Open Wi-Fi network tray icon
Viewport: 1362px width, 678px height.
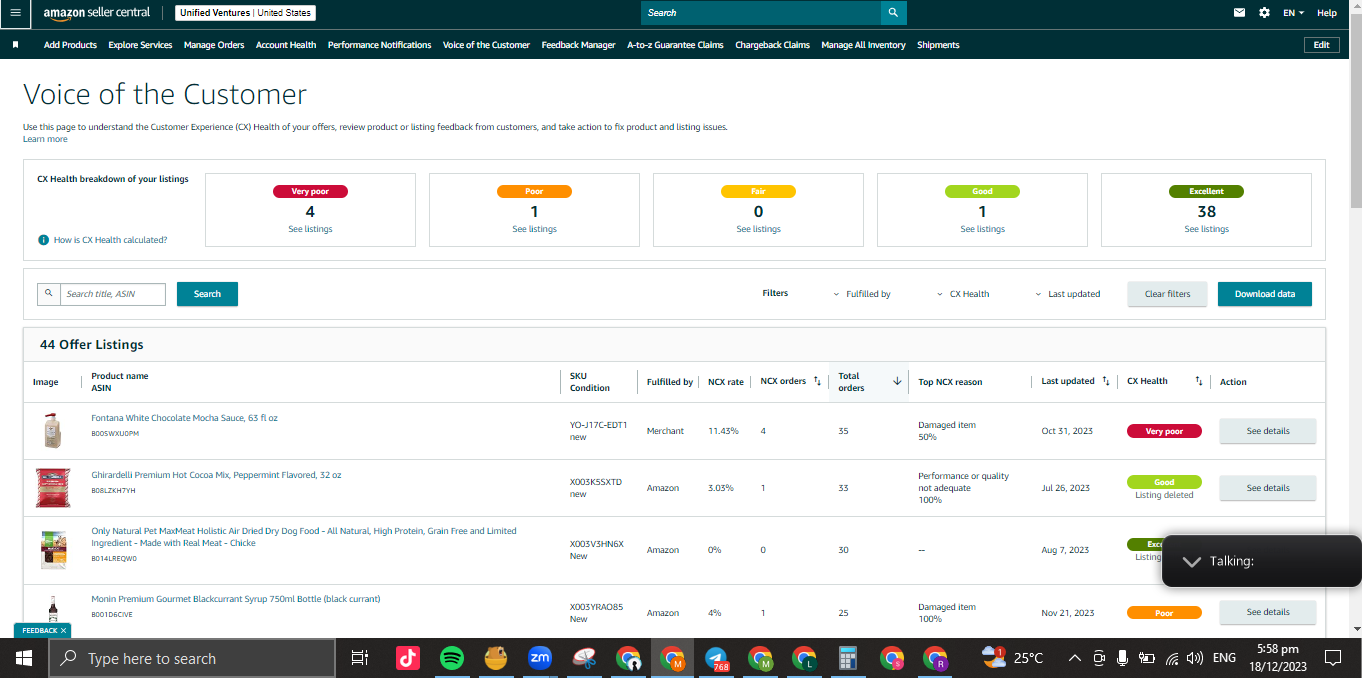[x=1171, y=658]
